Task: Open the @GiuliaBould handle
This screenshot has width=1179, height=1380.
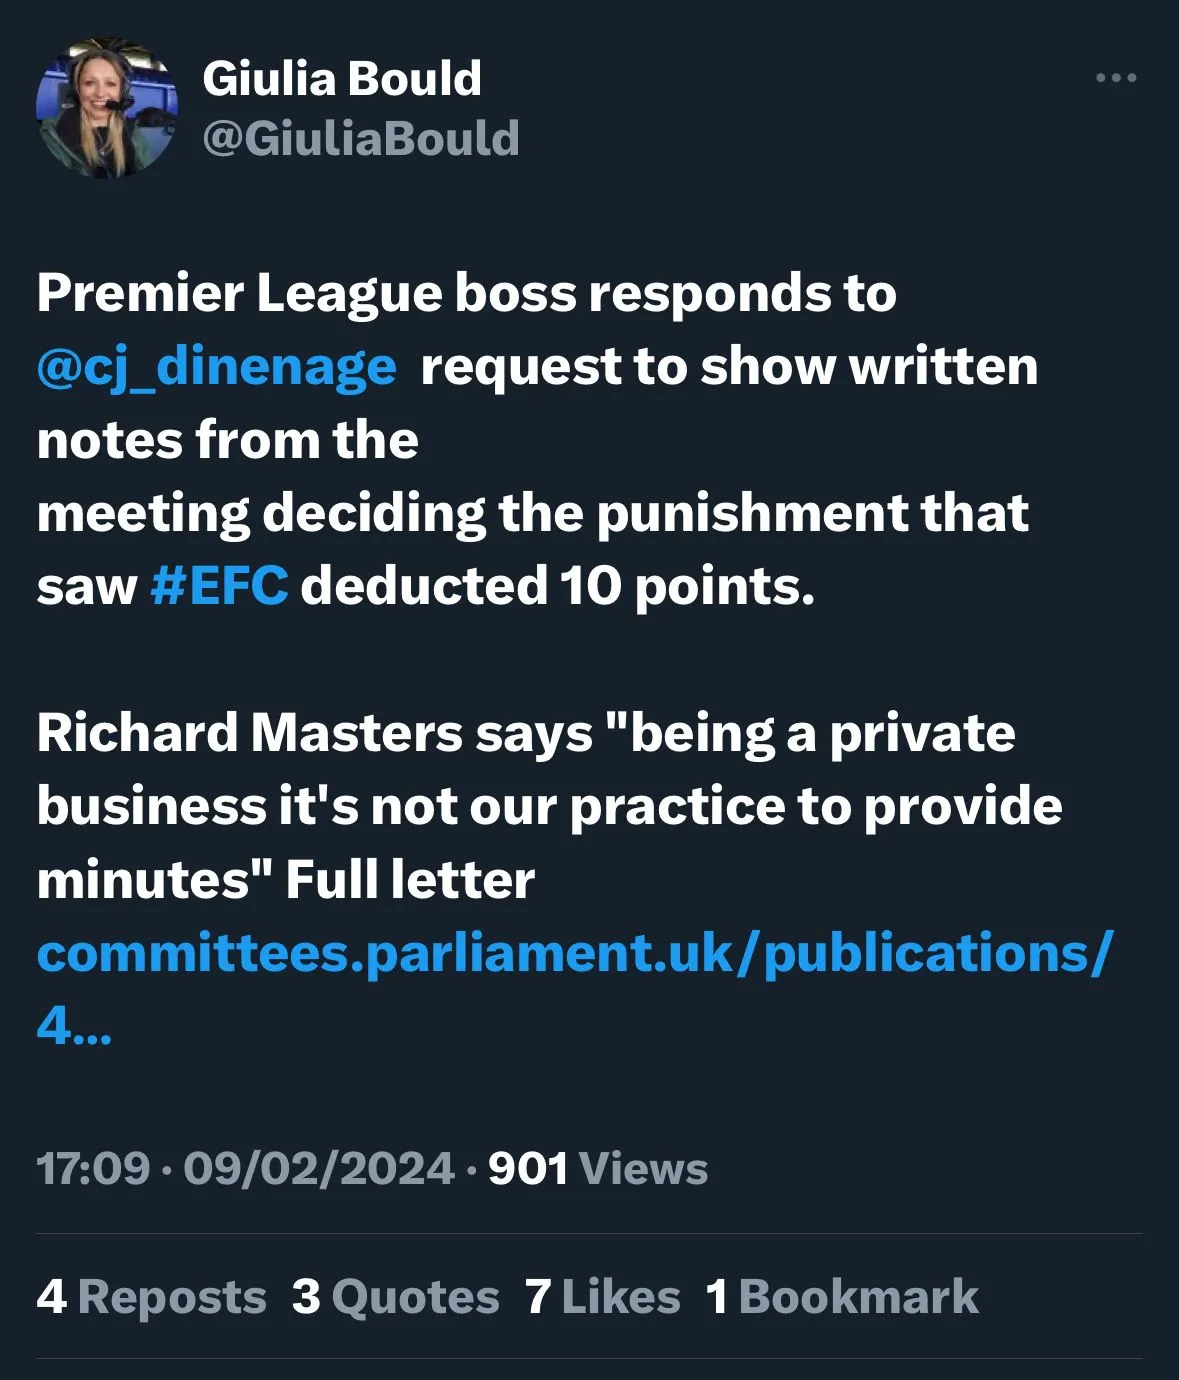Action: pyautogui.click(x=361, y=138)
